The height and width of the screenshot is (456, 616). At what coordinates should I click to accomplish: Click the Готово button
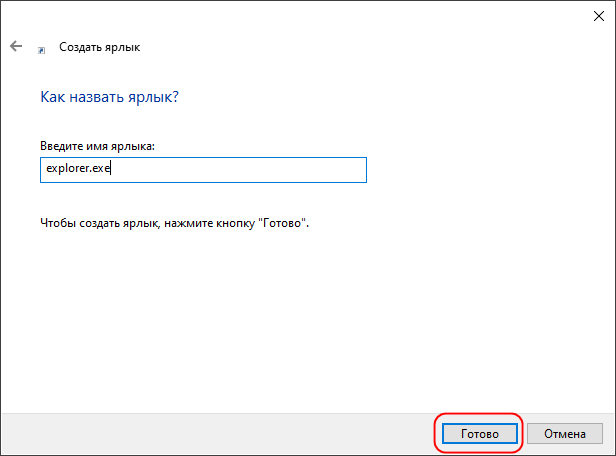pos(480,434)
